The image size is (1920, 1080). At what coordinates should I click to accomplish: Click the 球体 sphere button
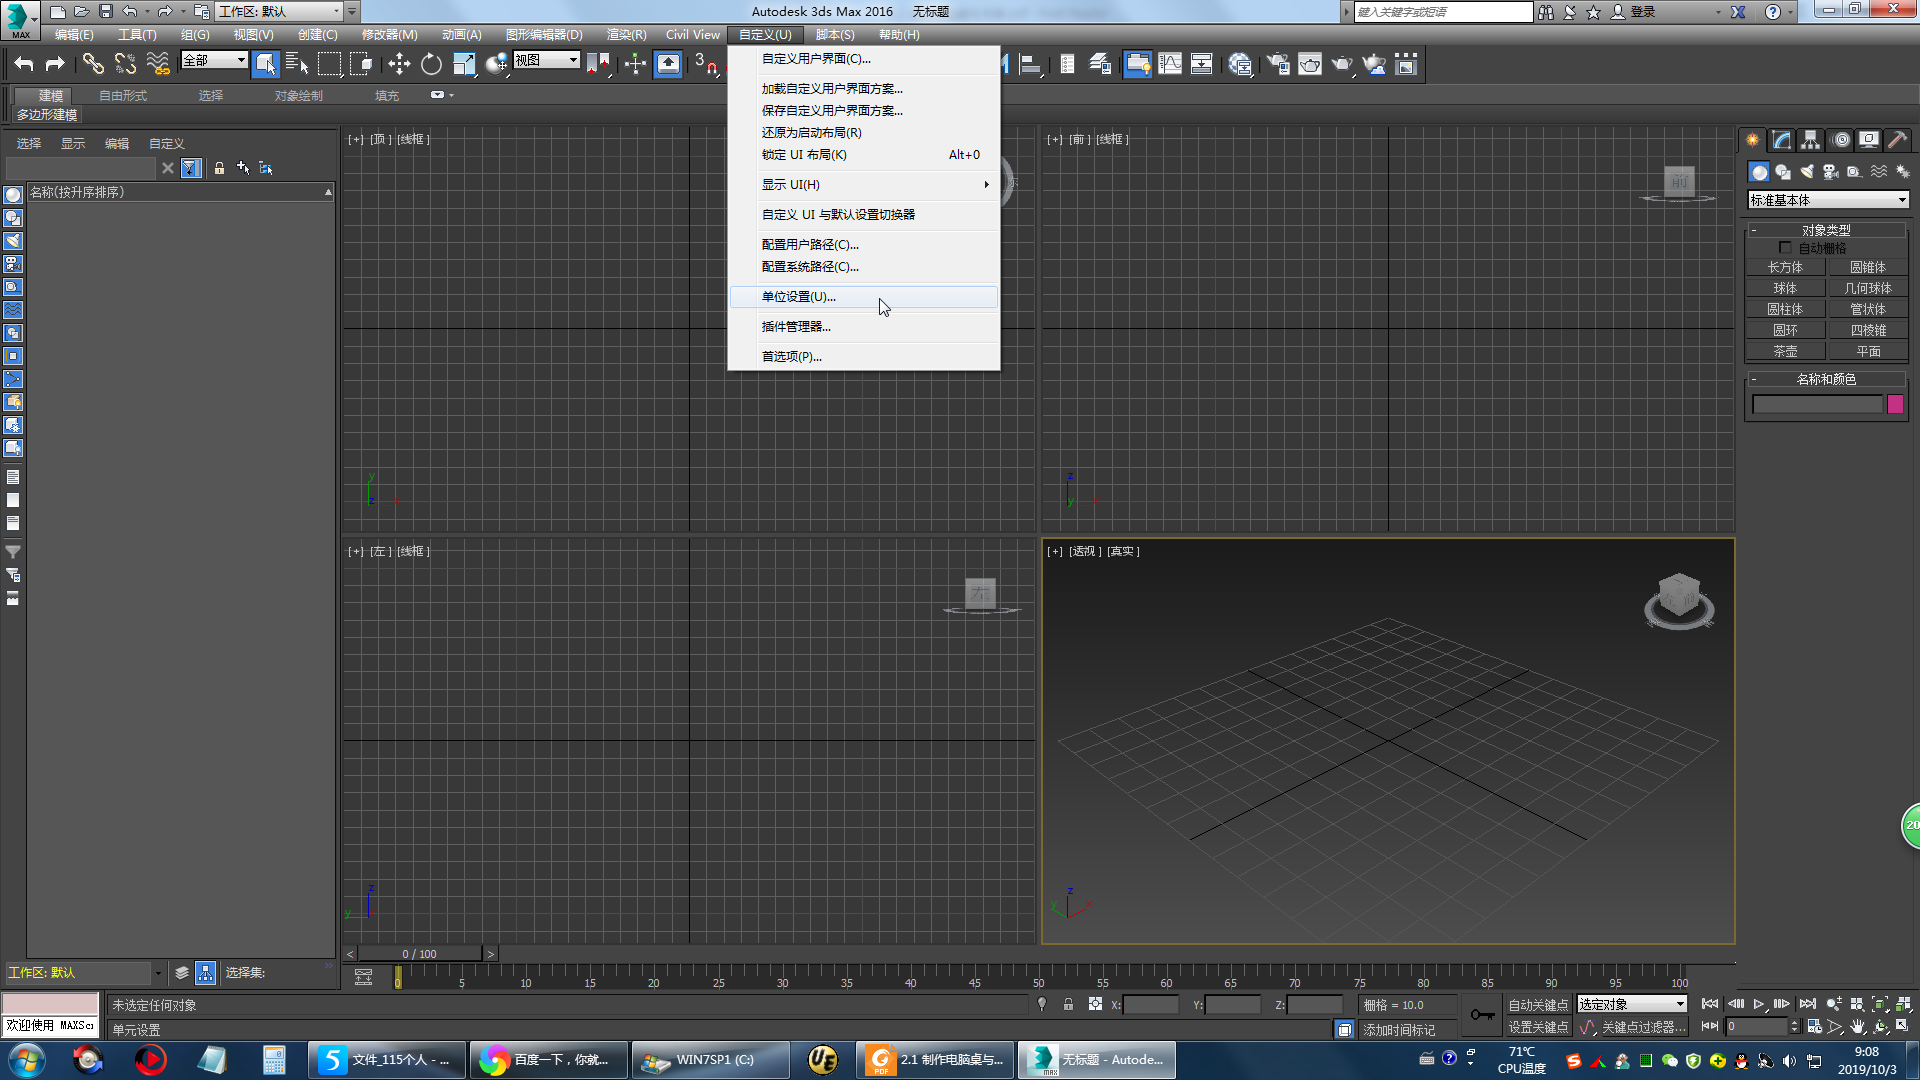[1785, 288]
